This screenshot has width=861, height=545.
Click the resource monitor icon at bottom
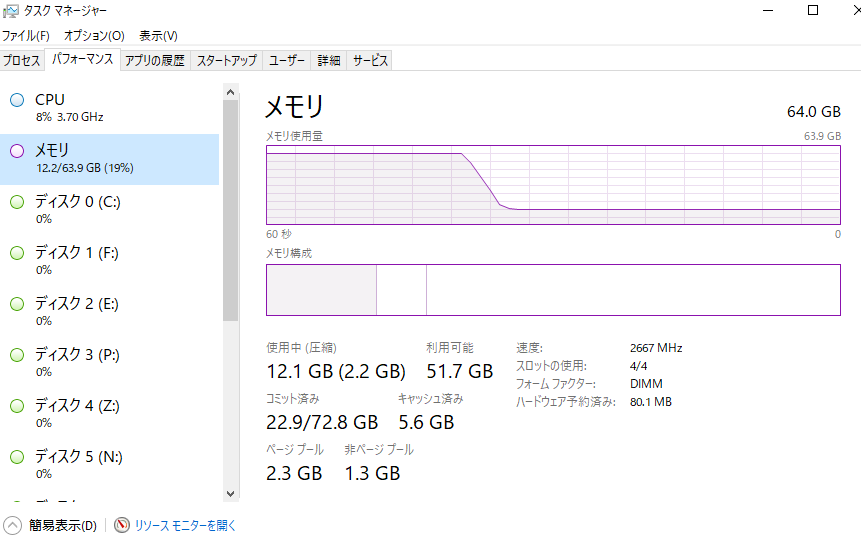click(x=122, y=525)
